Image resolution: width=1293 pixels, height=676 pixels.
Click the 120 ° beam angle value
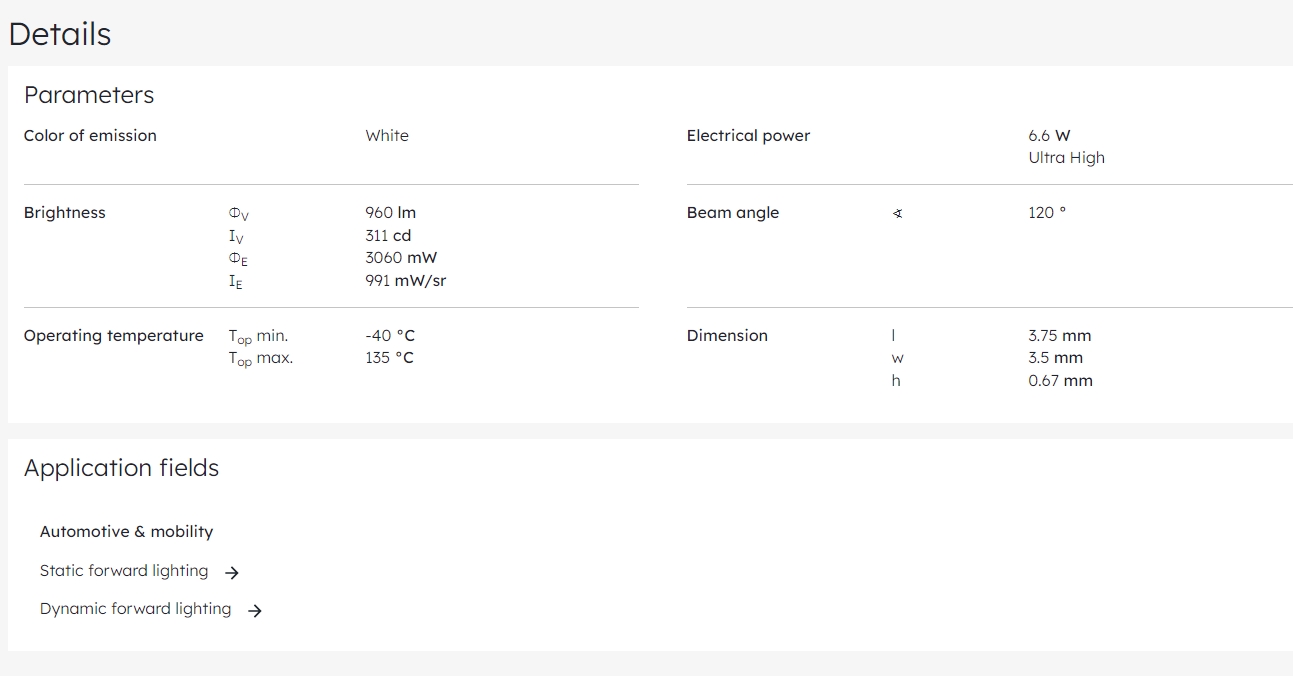(1046, 213)
